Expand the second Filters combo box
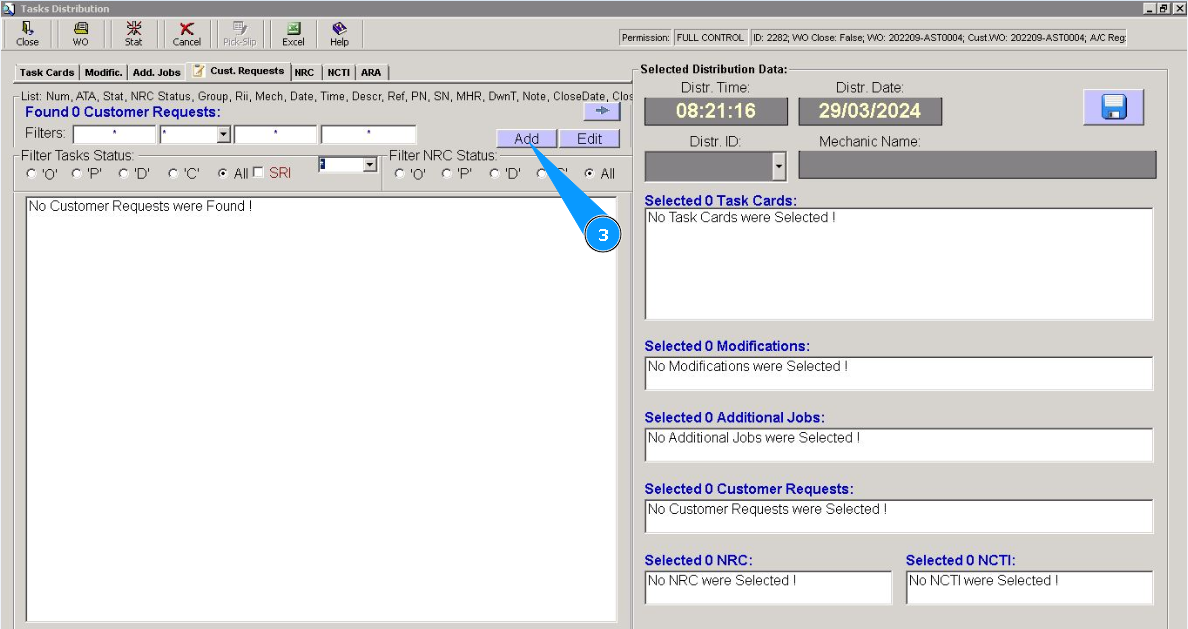1188x629 pixels. point(224,134)
